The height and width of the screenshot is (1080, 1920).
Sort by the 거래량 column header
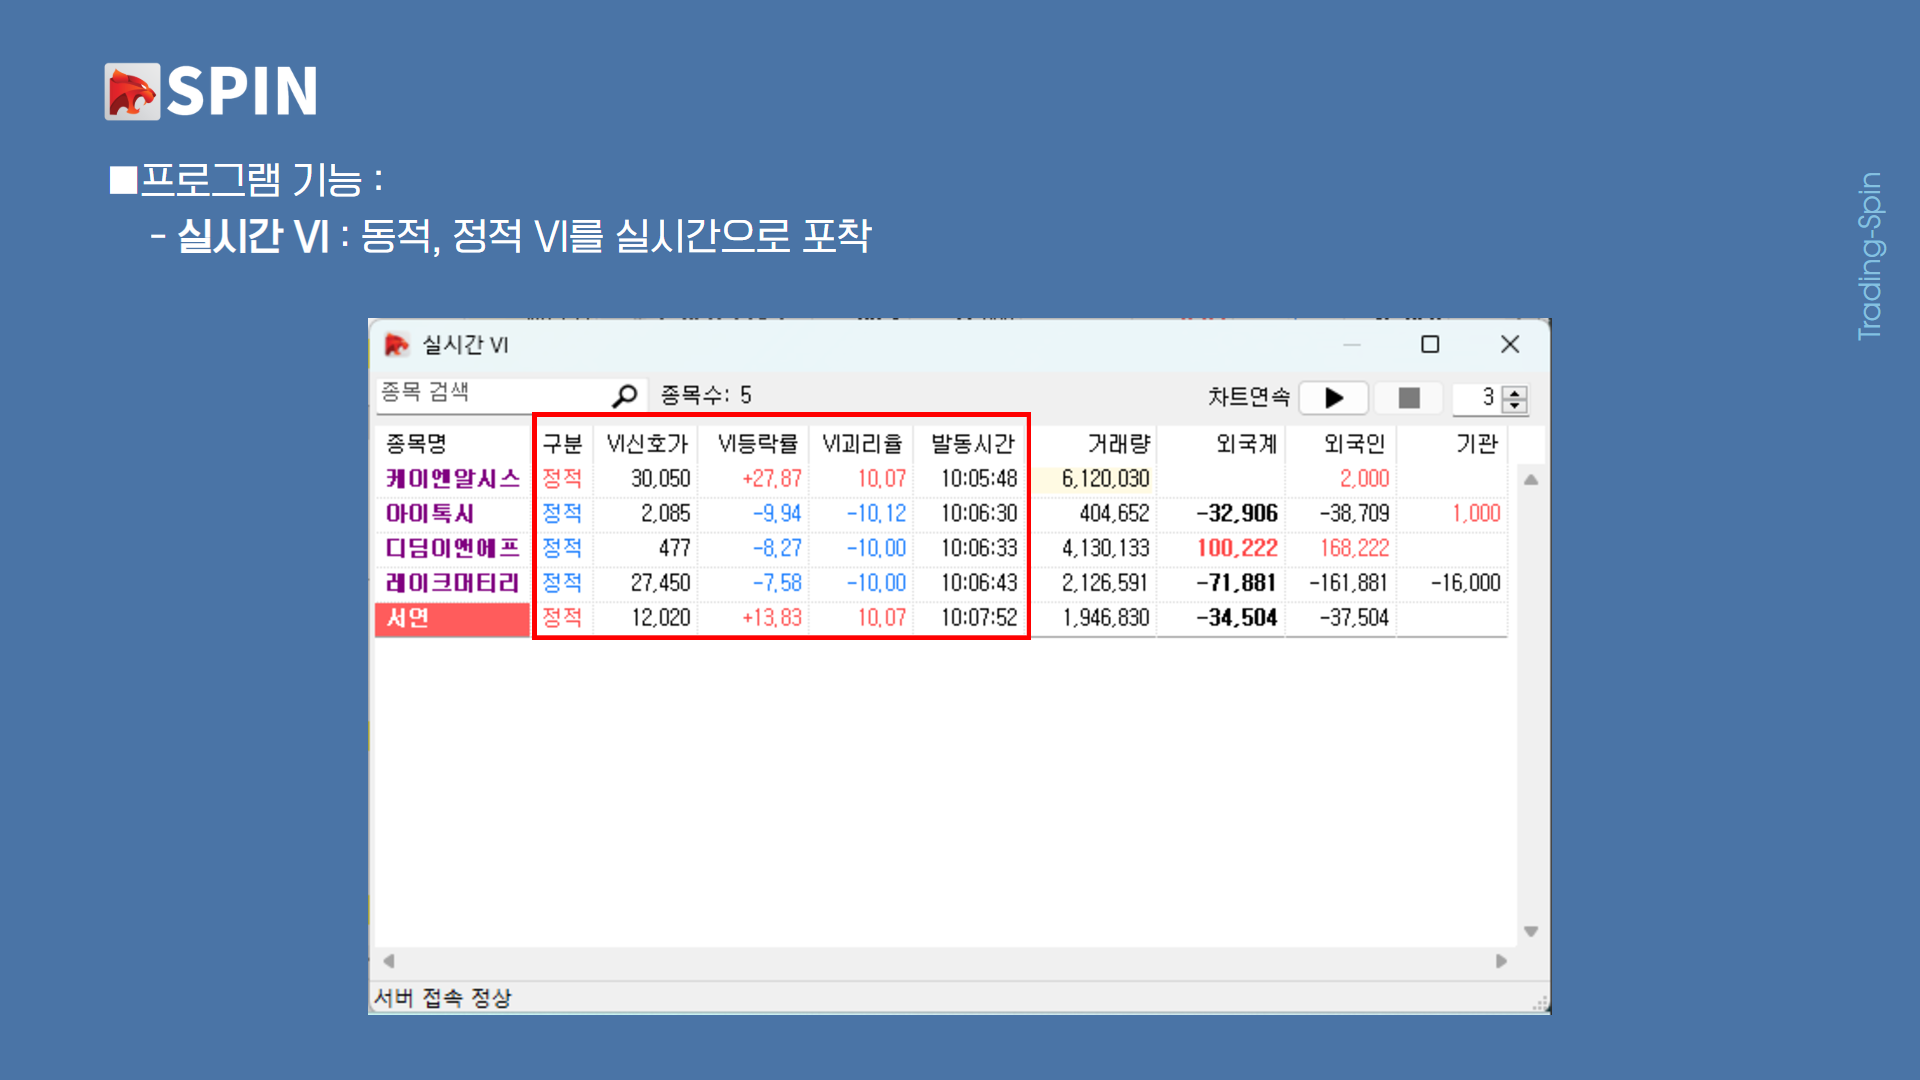click(1118, 443)
